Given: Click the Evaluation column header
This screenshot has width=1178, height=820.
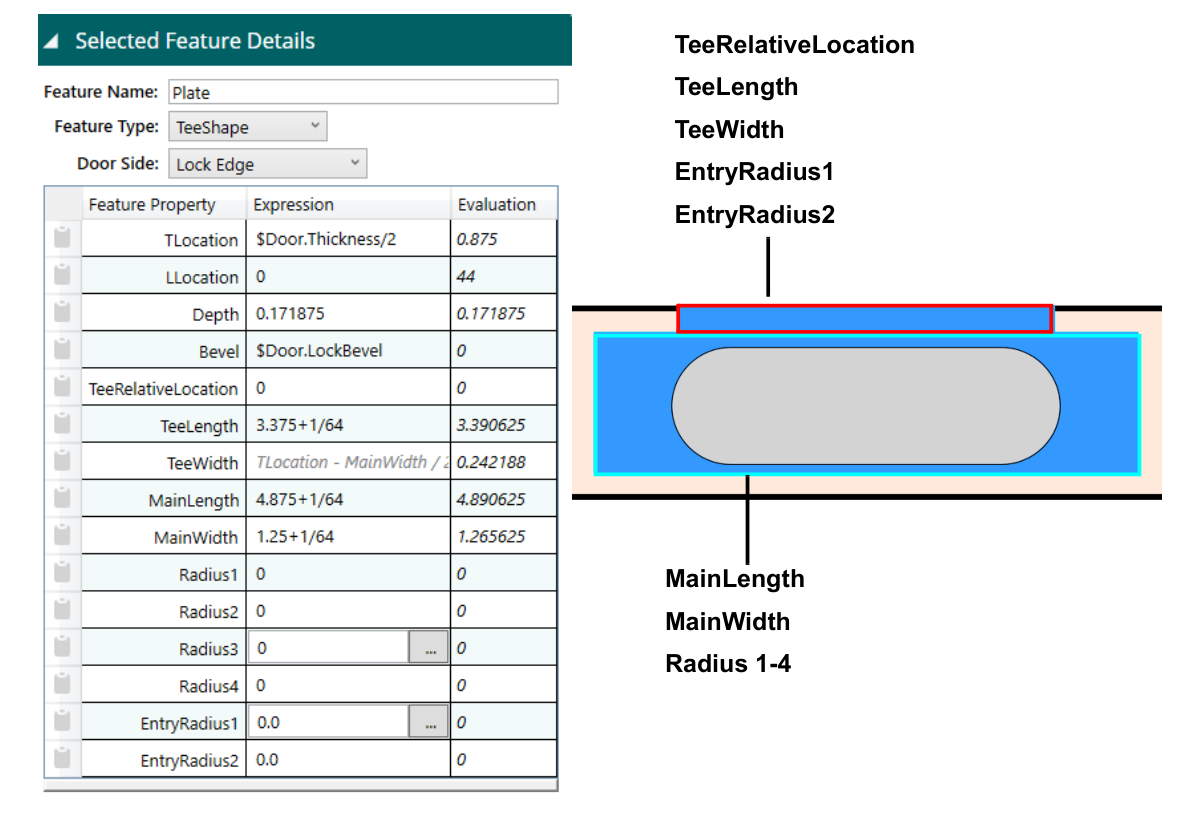Looking at the screenshot, I should (x=504, y=204).
